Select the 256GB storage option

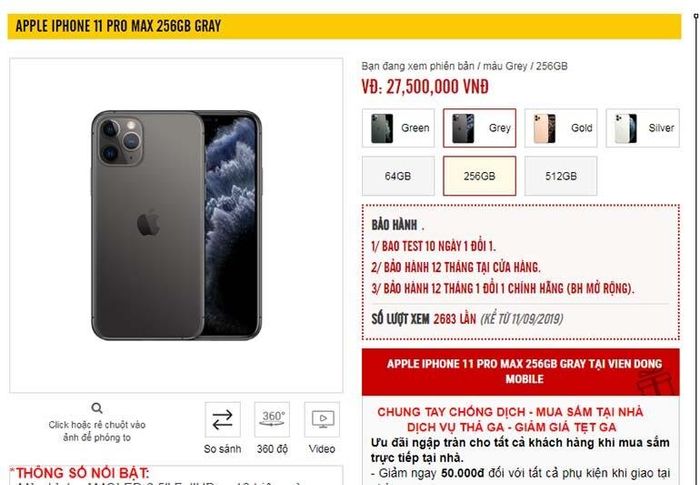479,176
